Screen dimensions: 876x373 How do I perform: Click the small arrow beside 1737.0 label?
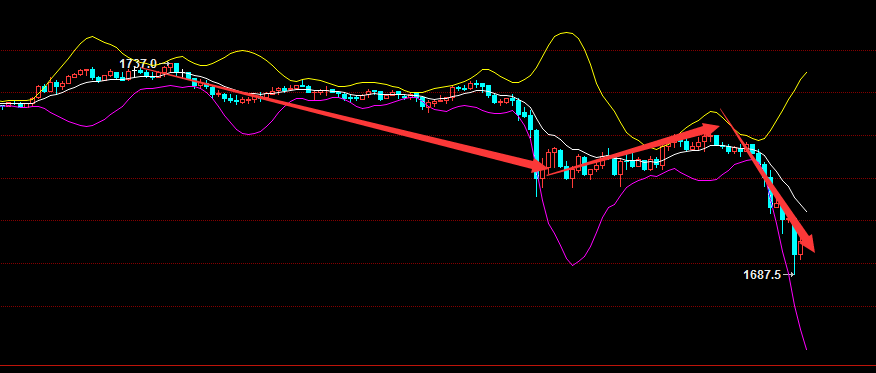pos(164,64)
